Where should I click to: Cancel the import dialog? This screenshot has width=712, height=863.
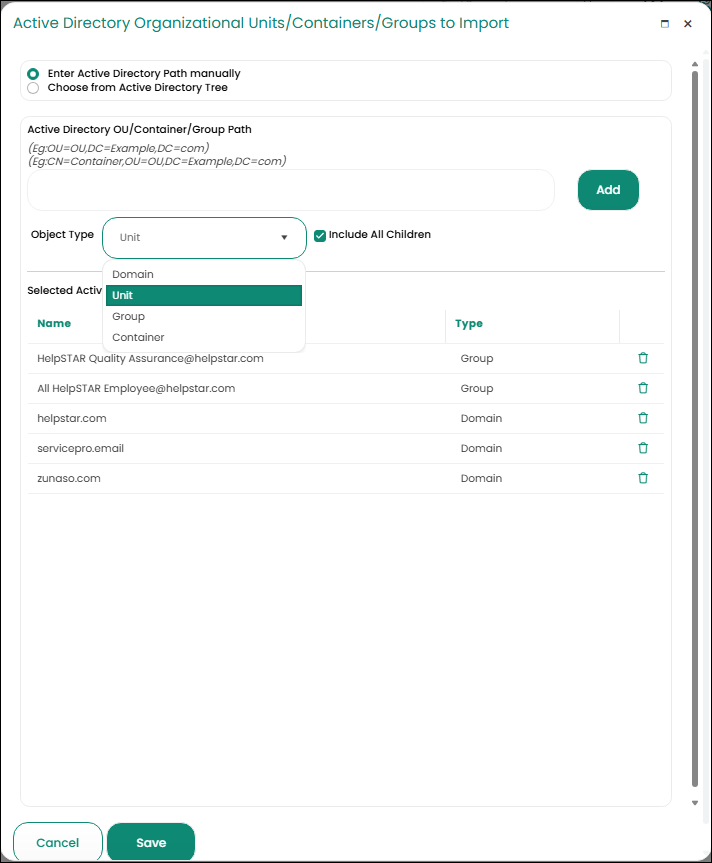click(58, 843)
